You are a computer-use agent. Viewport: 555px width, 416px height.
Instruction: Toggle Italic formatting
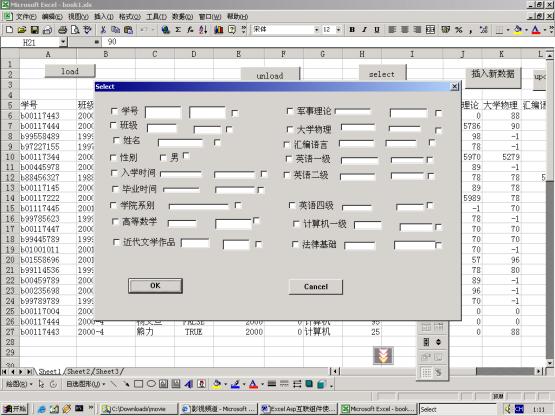point(364,30)
